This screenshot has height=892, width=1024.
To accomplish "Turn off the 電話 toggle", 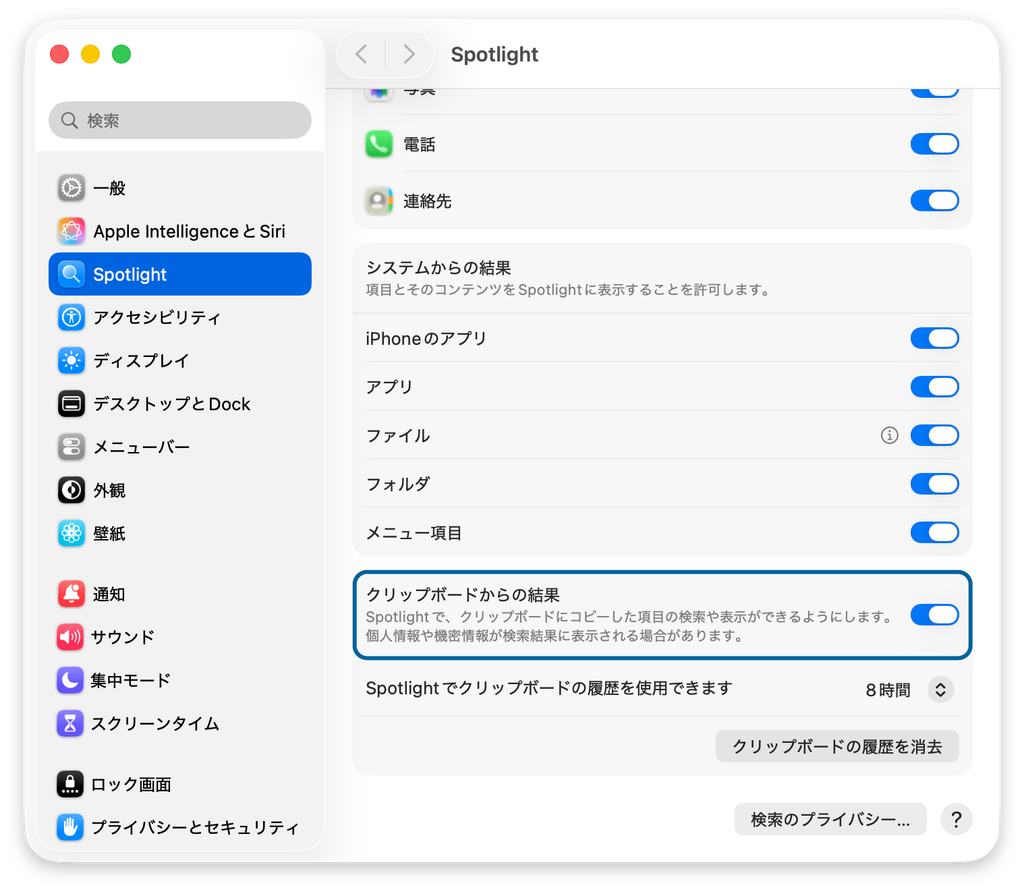I will tap(935, 144).
